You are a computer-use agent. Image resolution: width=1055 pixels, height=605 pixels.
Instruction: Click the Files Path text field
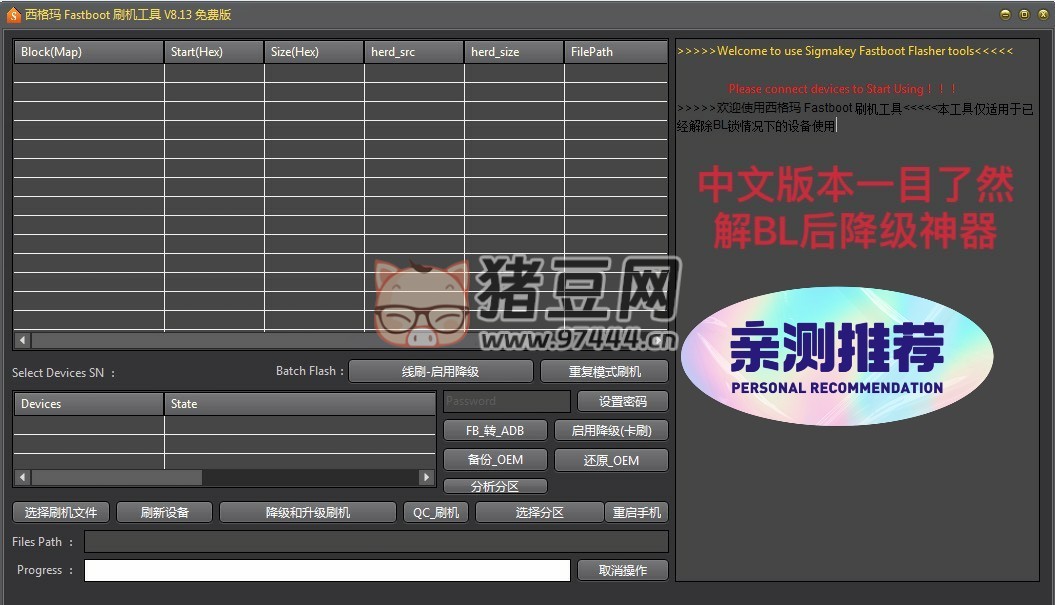pos(376,542)
